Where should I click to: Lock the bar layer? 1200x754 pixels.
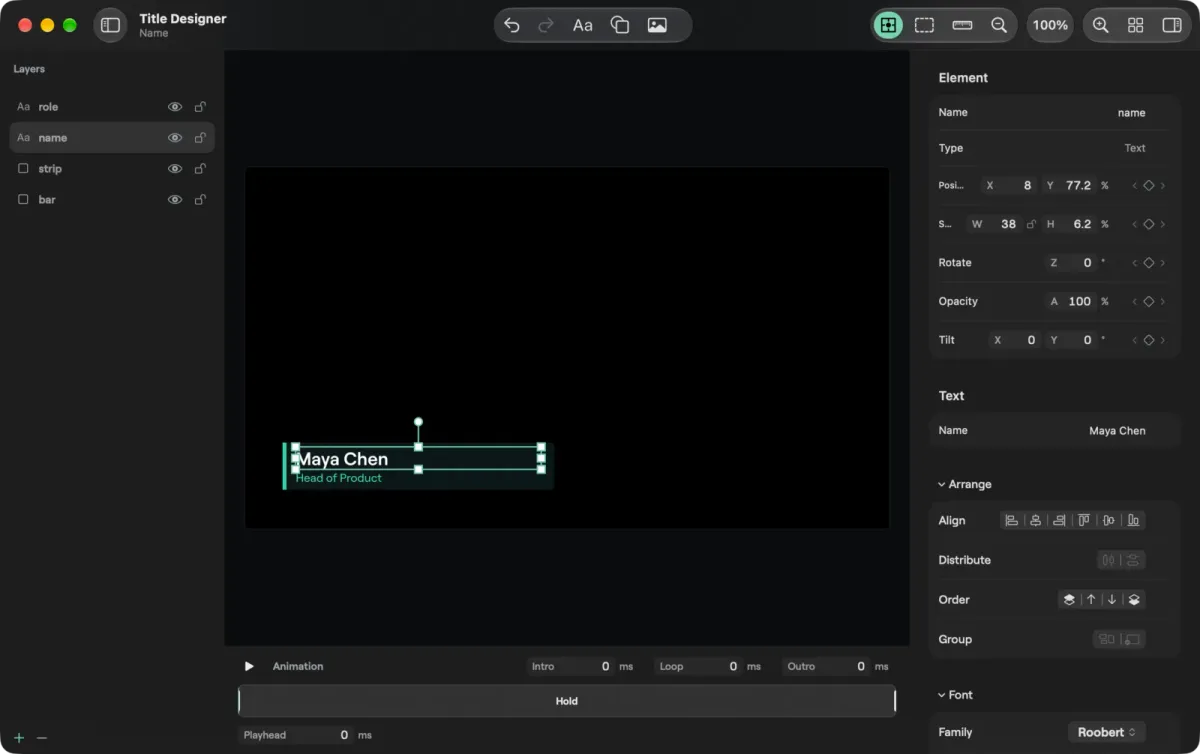pyautogui.click(x=200, y=200)
